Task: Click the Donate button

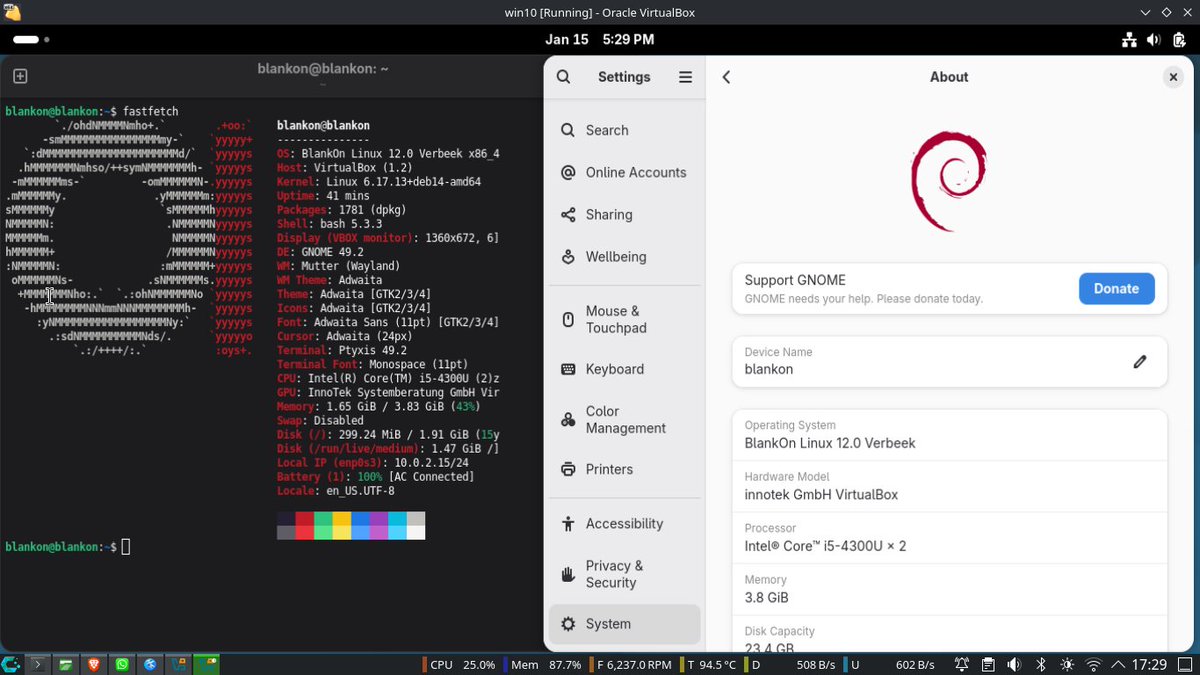Action: [1116, 288]
